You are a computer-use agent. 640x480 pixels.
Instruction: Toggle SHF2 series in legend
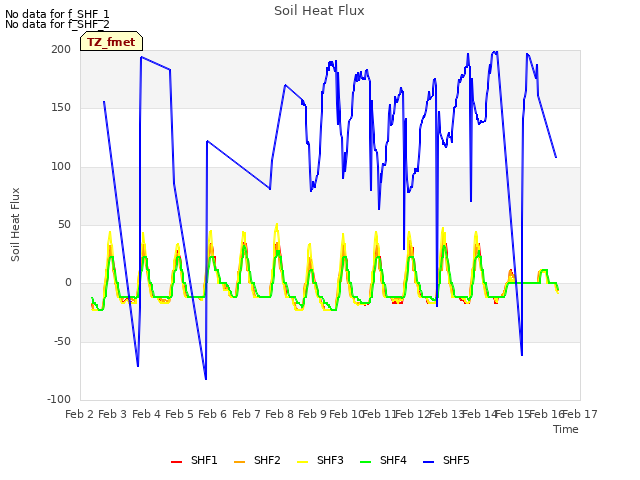pos(257,460)
